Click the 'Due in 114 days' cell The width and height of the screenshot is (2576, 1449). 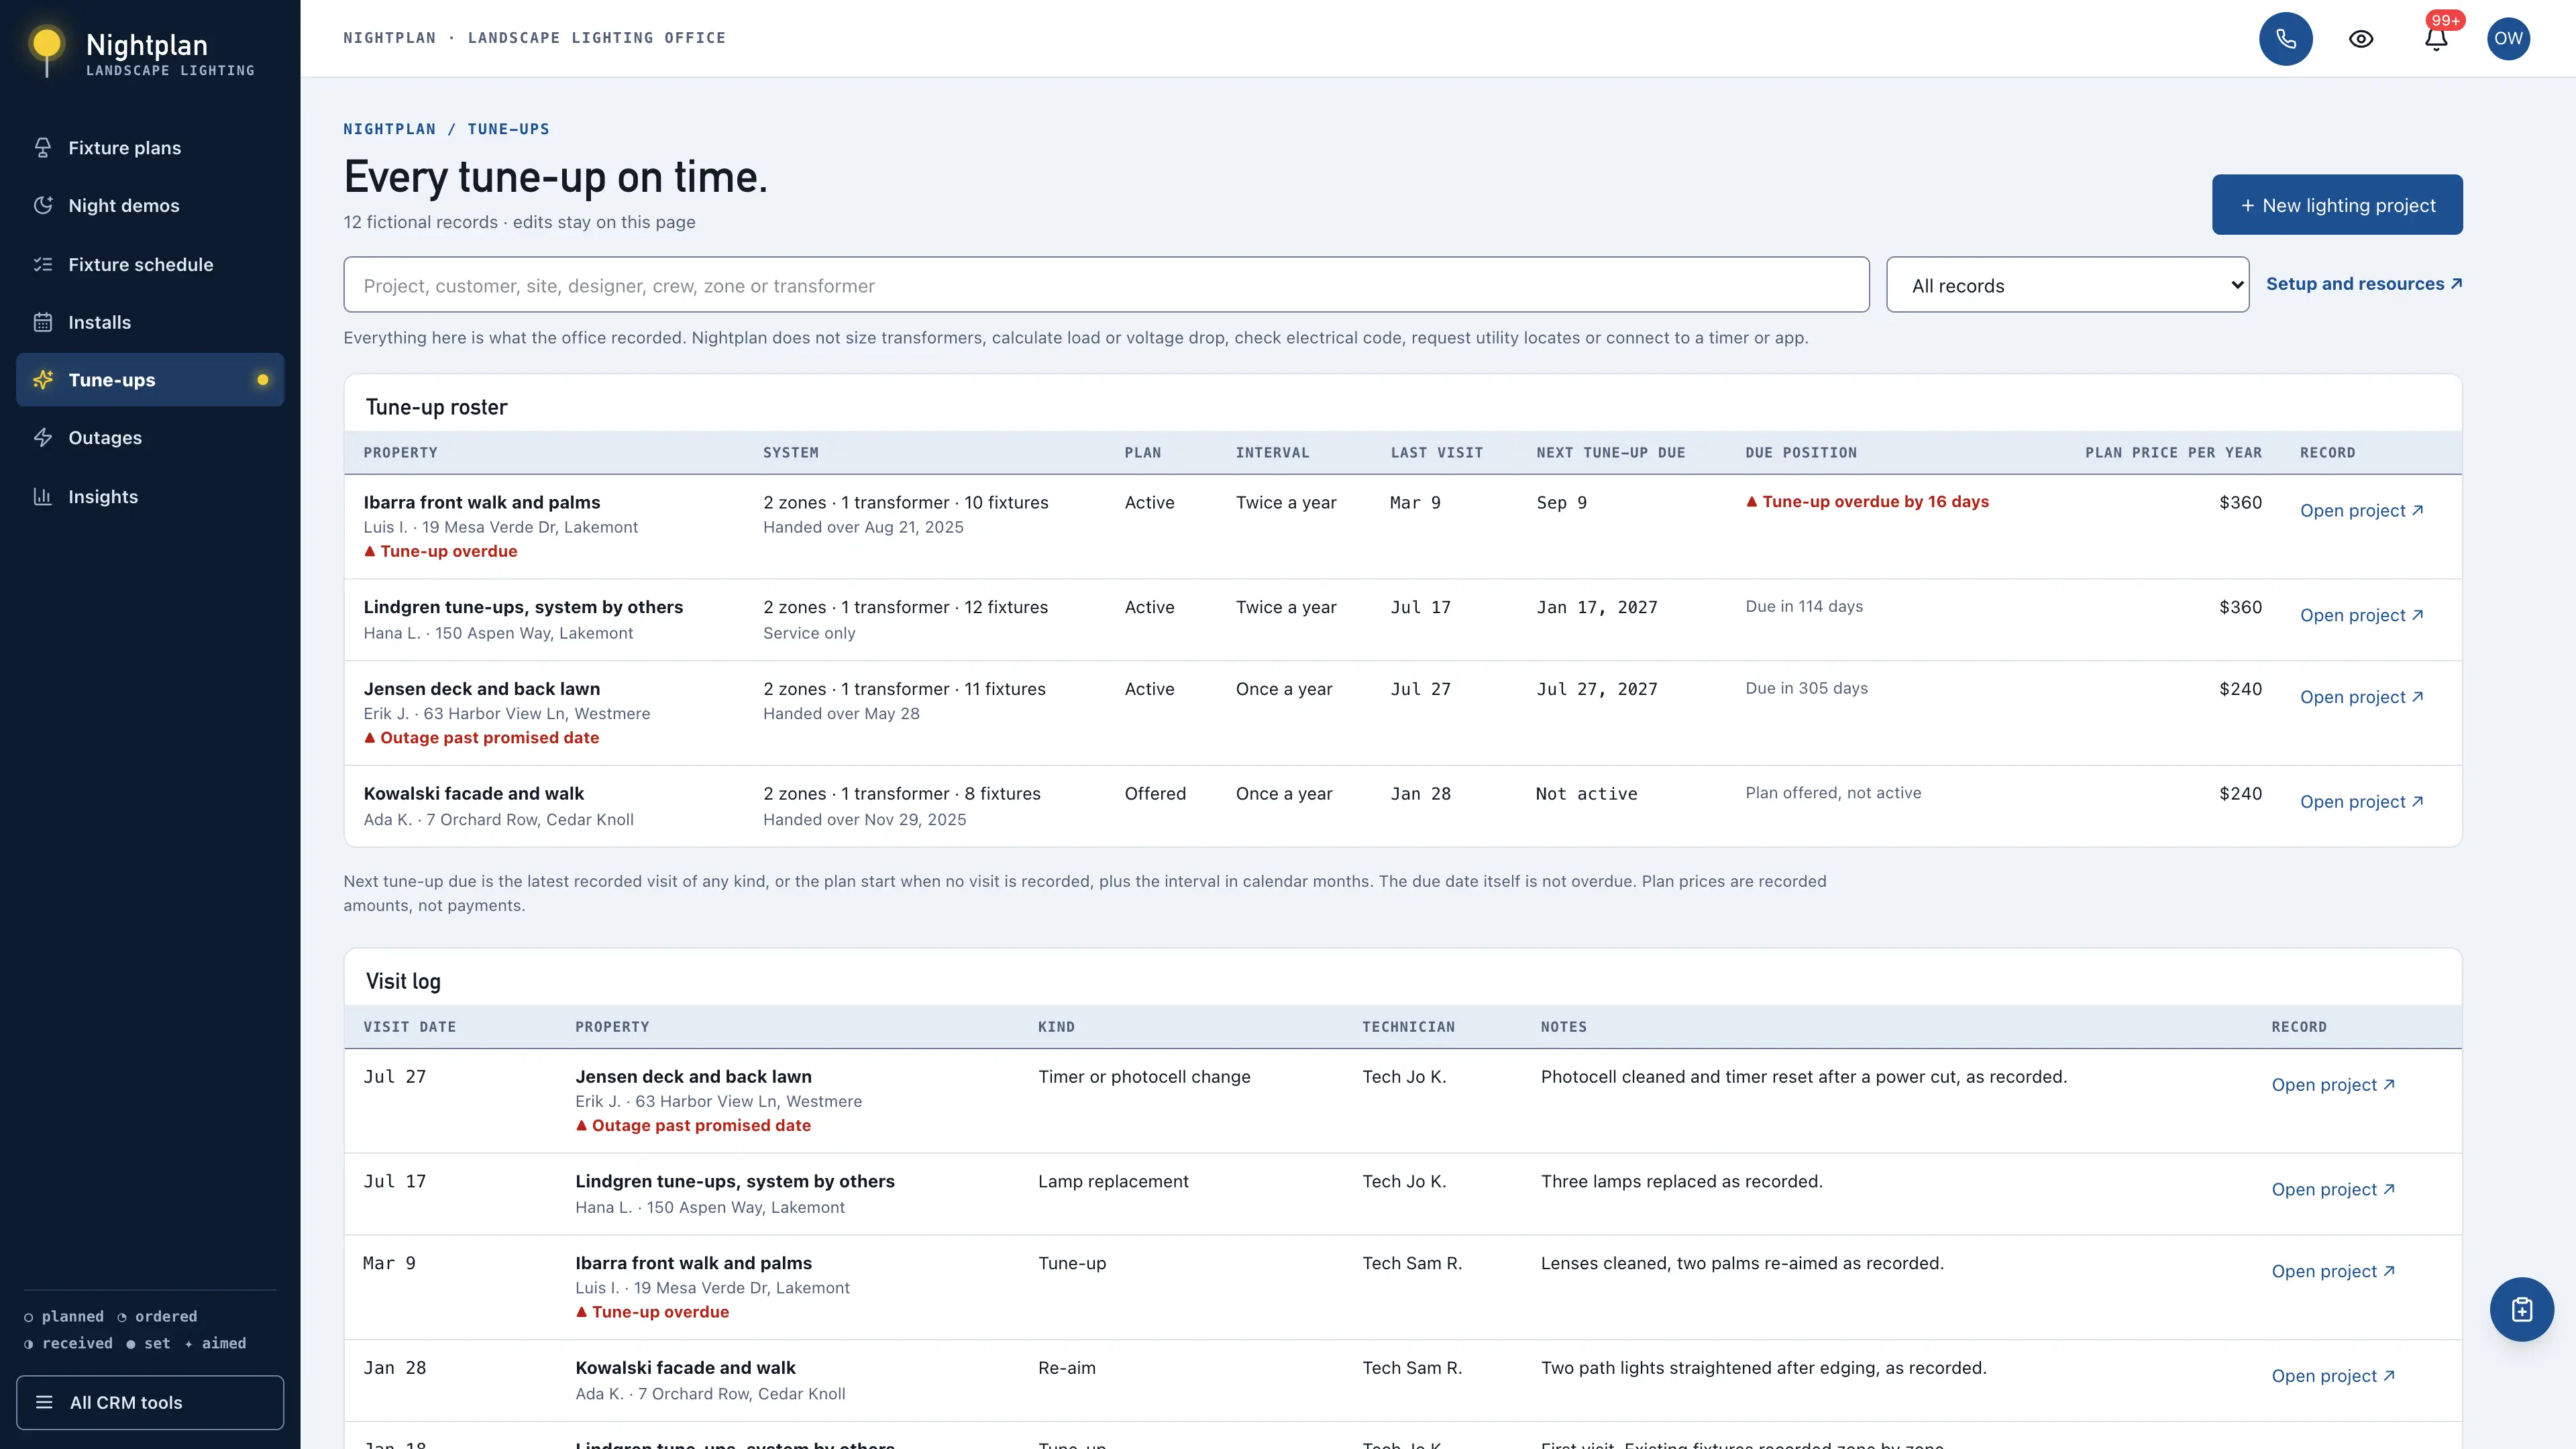[x=1804, y=607]
